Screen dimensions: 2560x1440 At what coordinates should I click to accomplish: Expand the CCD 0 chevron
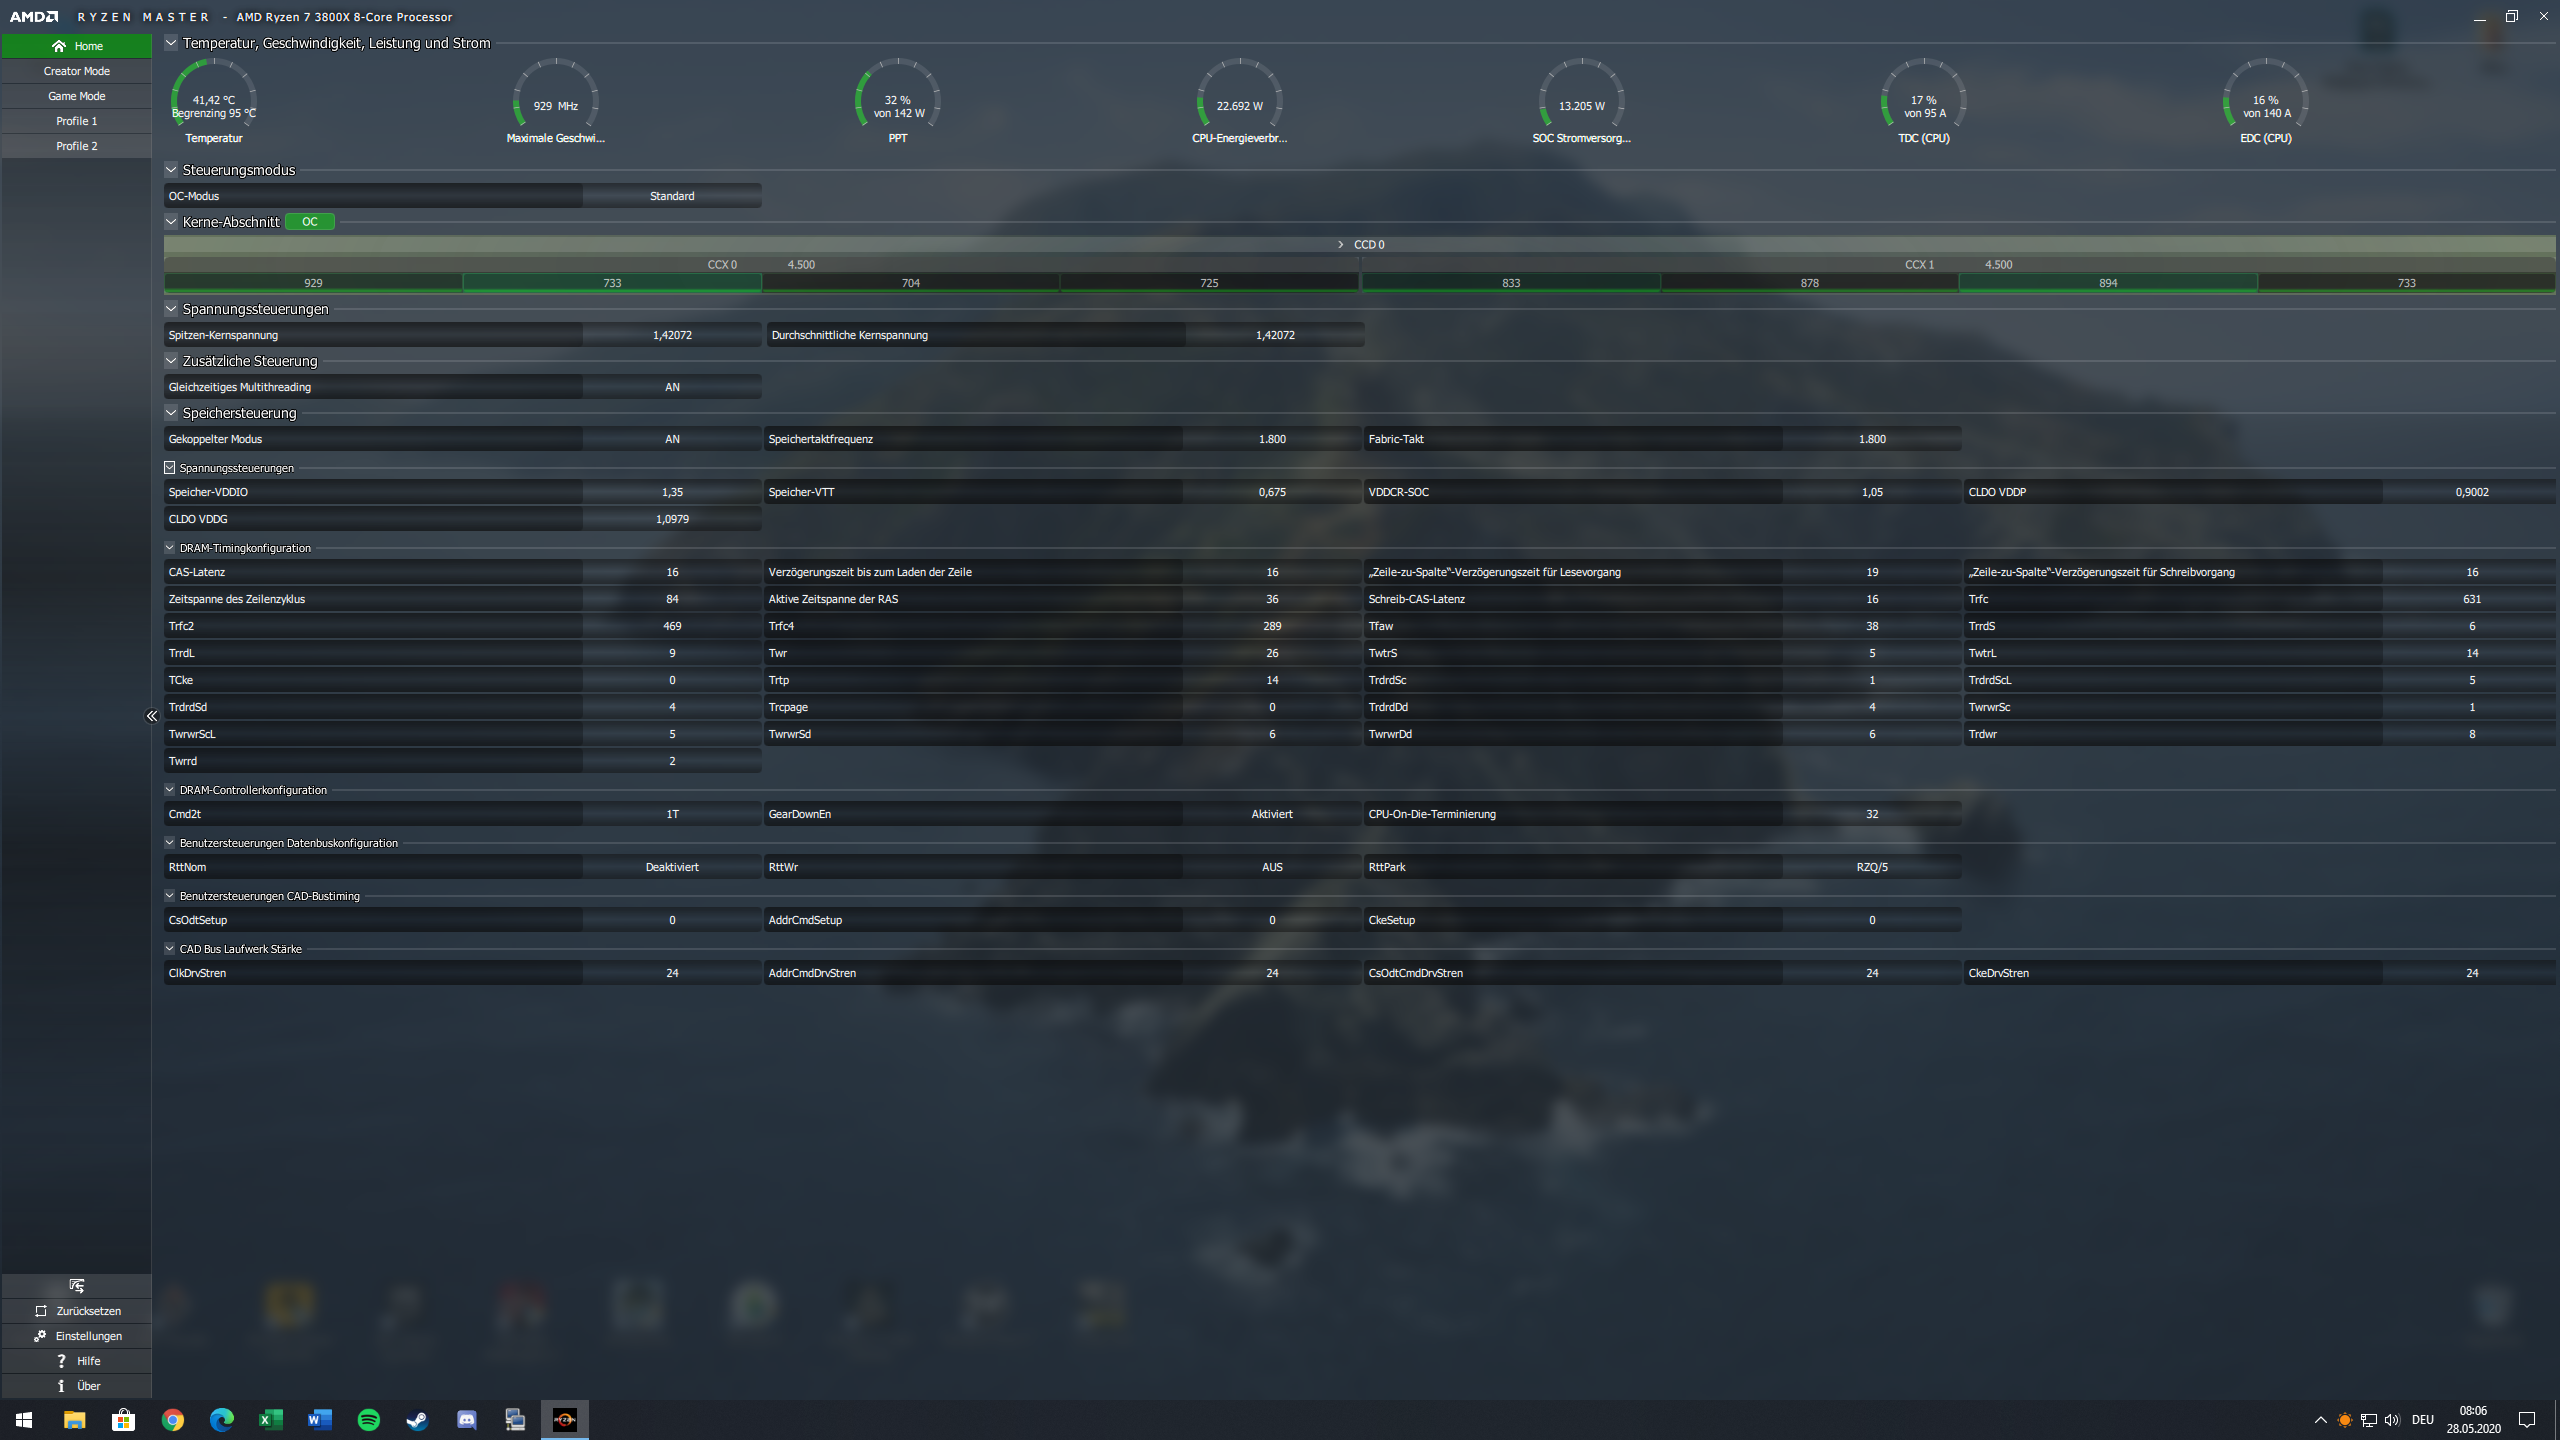click(1341, 245)
